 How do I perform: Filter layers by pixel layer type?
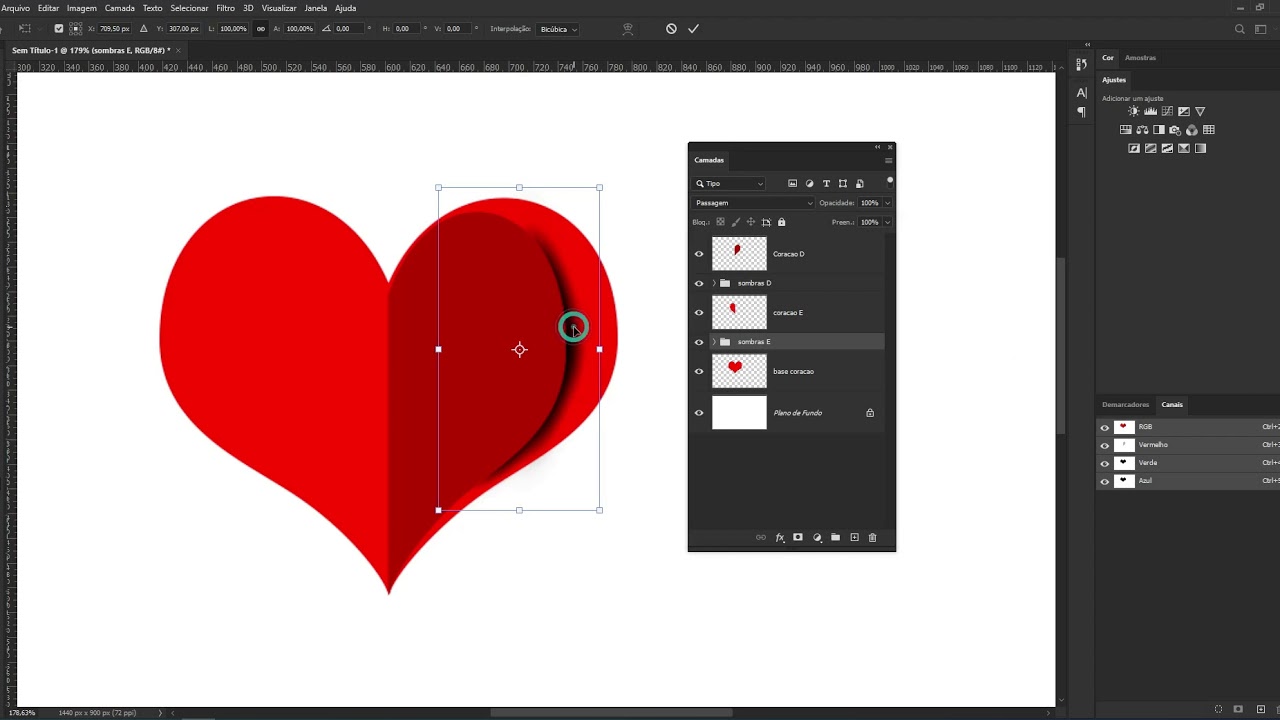pyautogui.click(x=793, y=184)
